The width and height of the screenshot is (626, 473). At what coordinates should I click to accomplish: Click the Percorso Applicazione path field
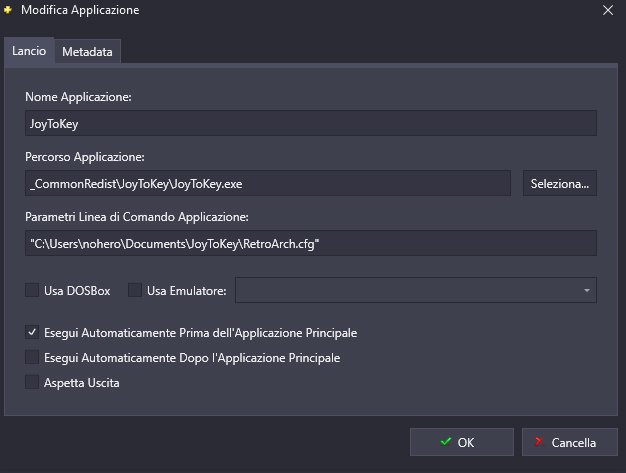268,183
